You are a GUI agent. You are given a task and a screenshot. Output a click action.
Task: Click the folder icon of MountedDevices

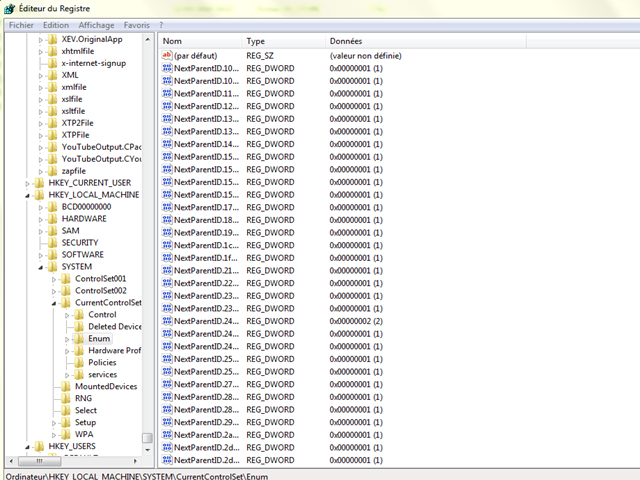[66, 386]
